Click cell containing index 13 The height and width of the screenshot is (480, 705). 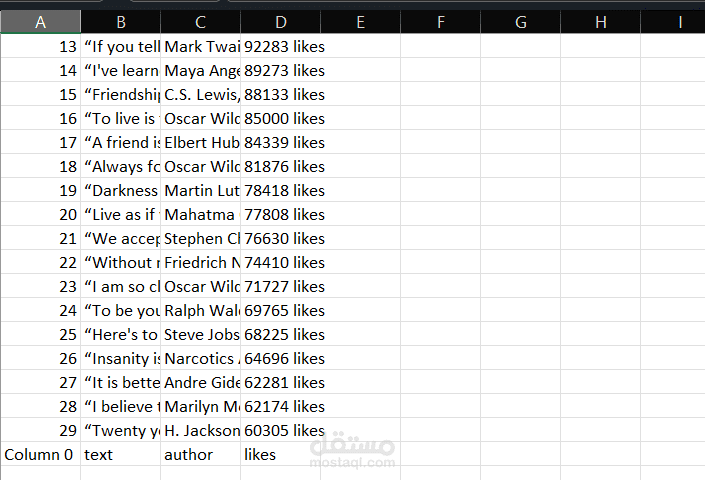pyautogui.click(x=40, y=46)
